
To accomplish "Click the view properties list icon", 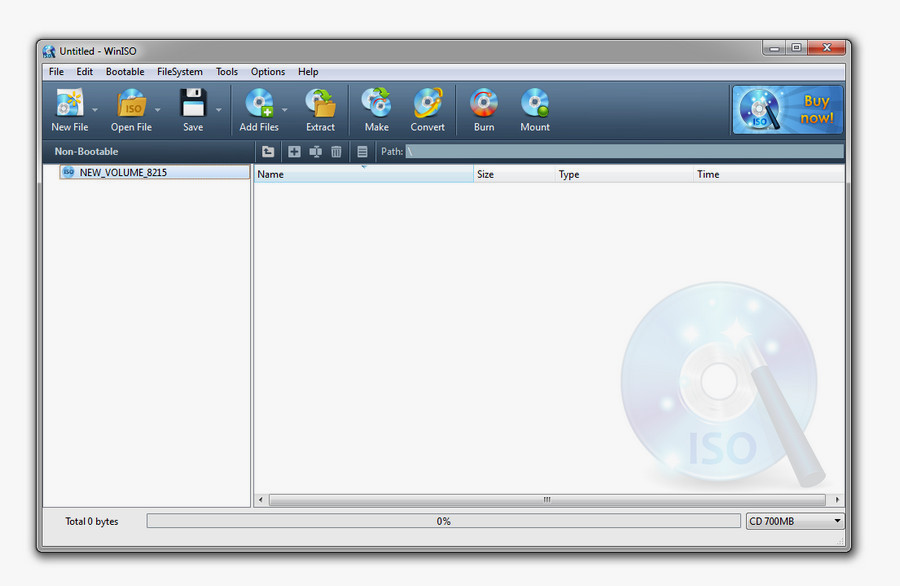I will (362, 152).
